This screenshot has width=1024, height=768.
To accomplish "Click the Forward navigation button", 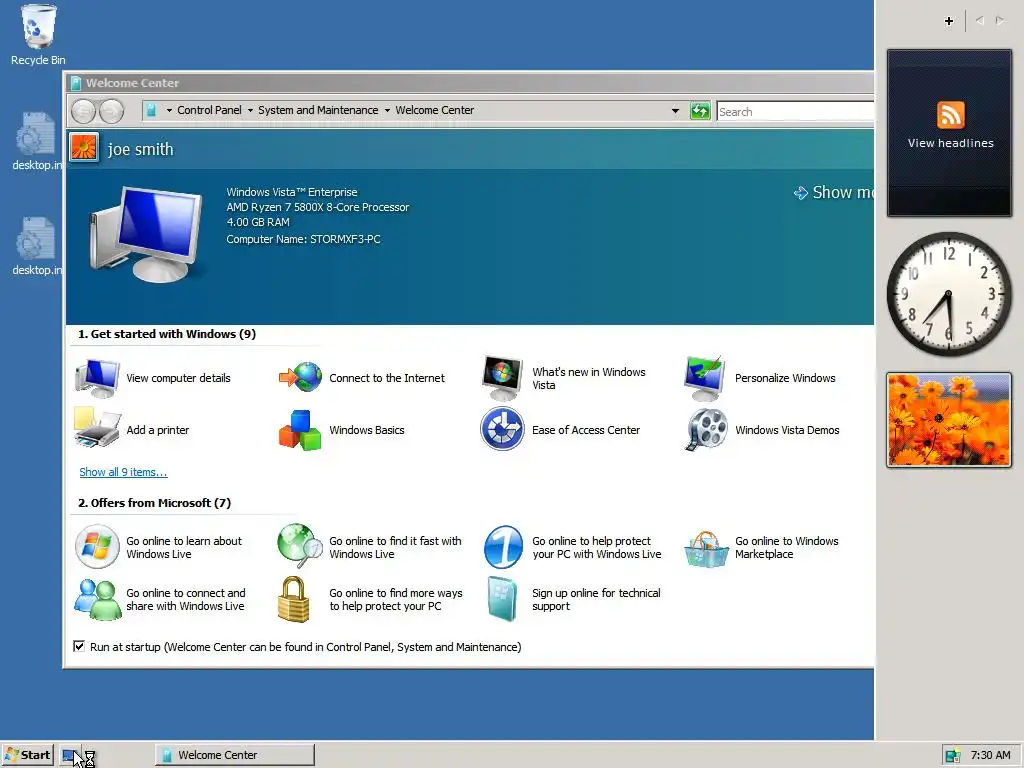I will pos(111,111).
